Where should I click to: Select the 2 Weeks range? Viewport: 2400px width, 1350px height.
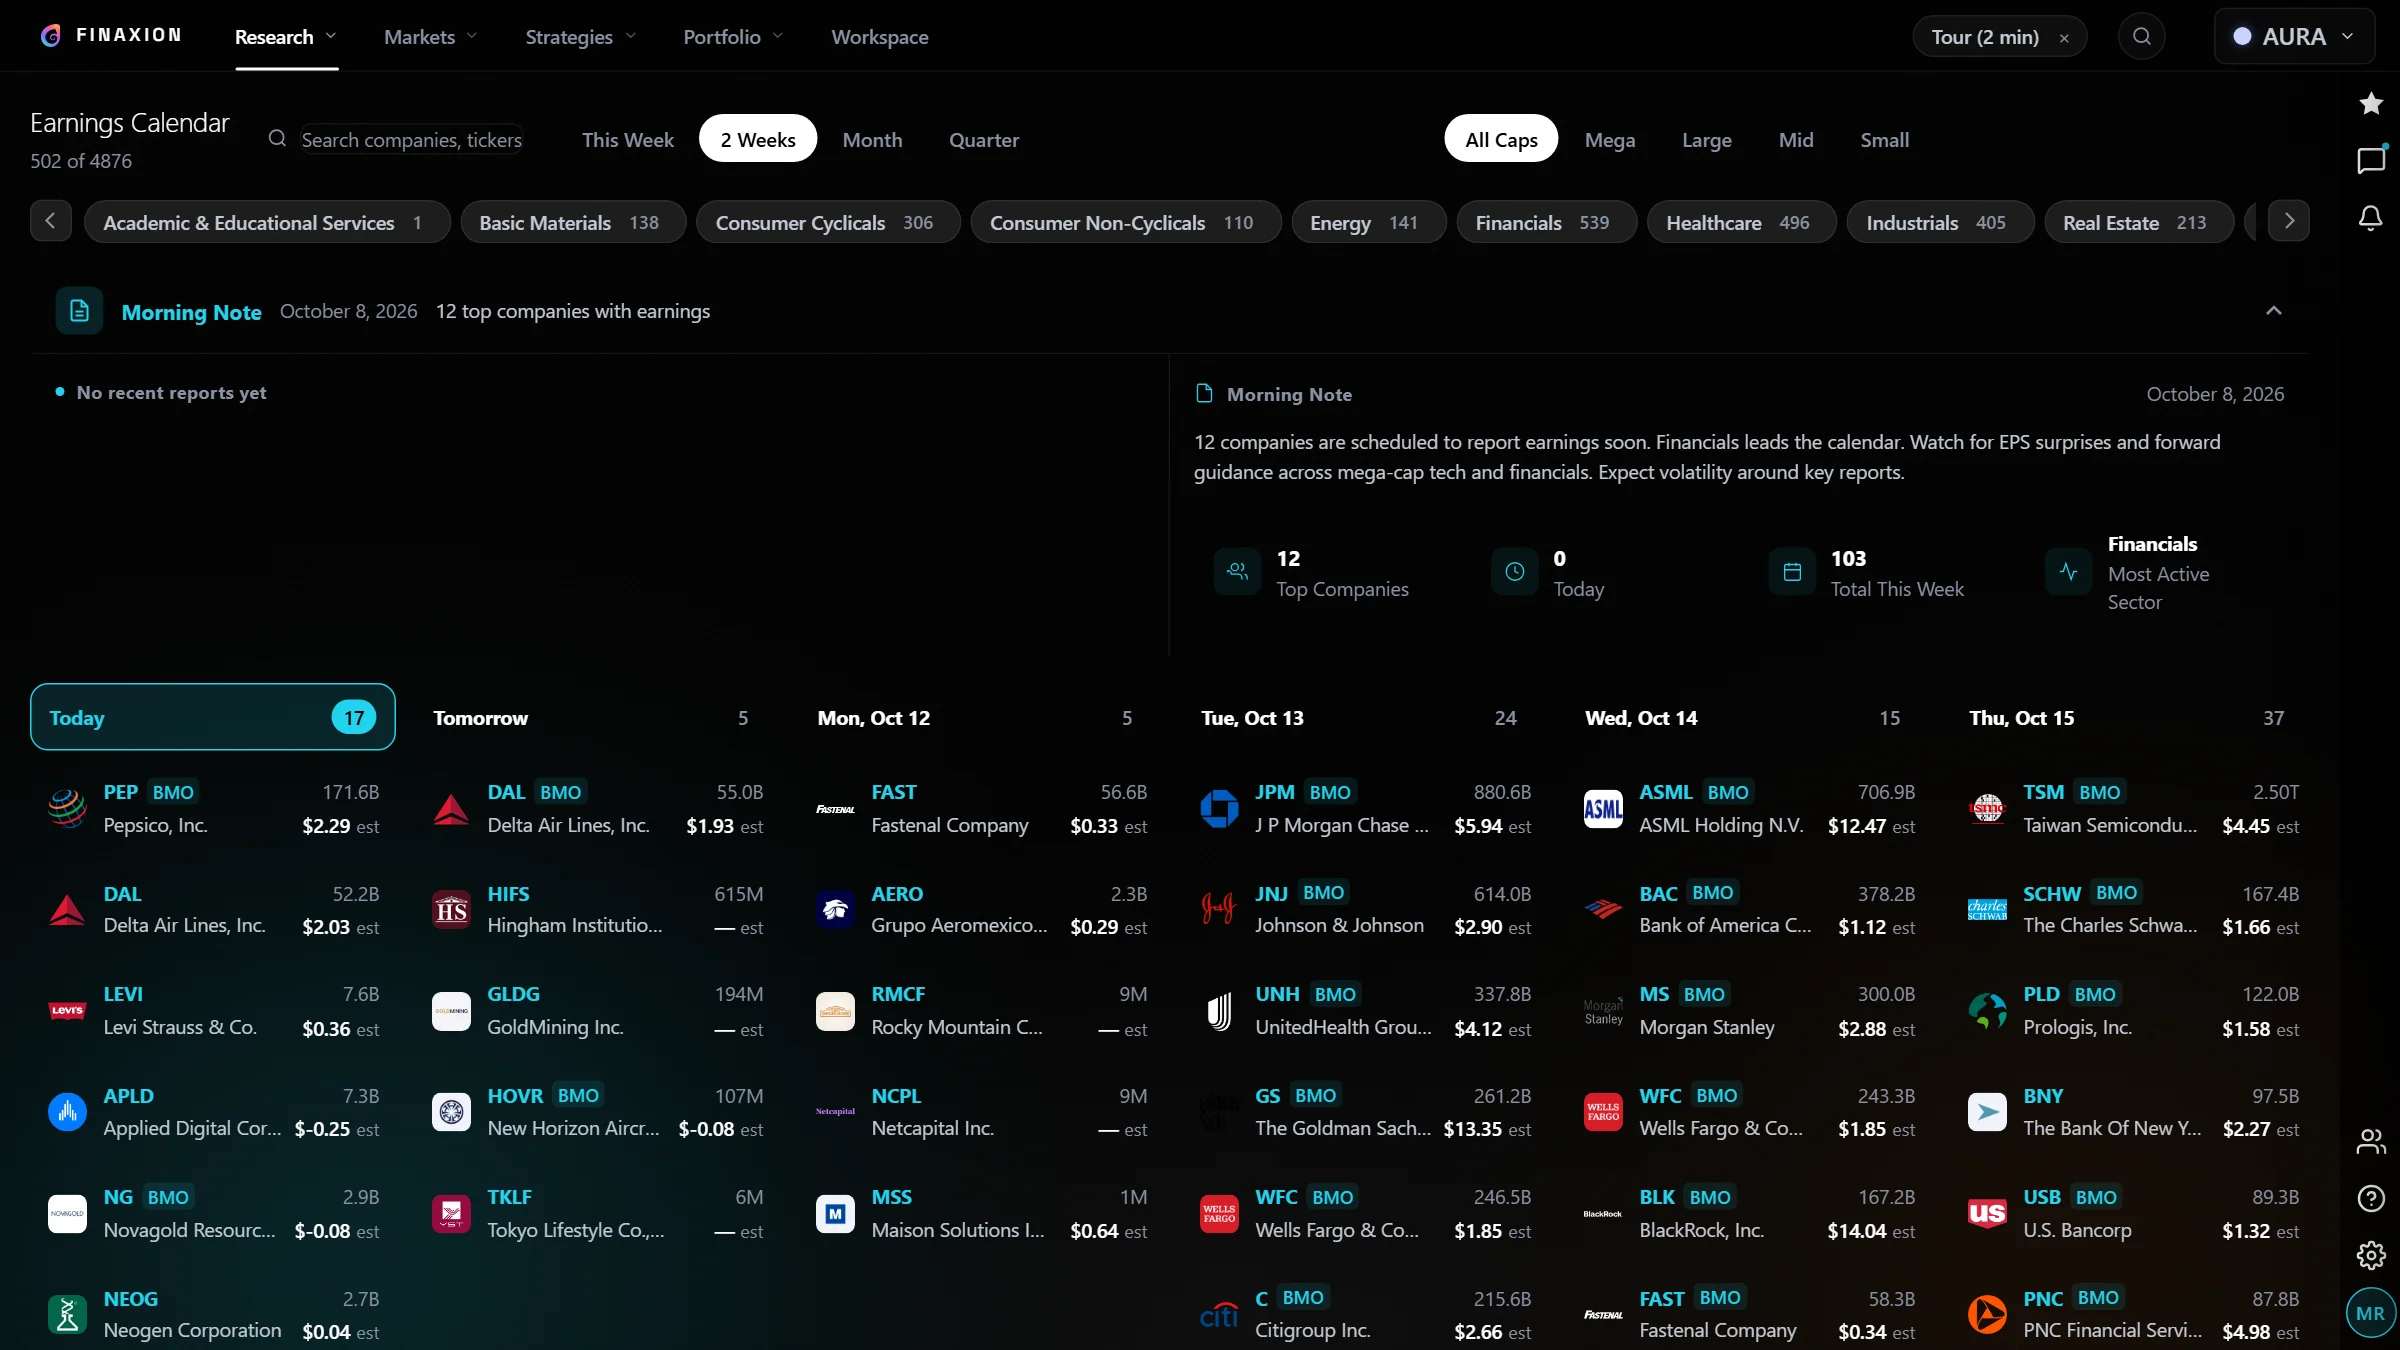pyautogui.click(x=758, y=140)
